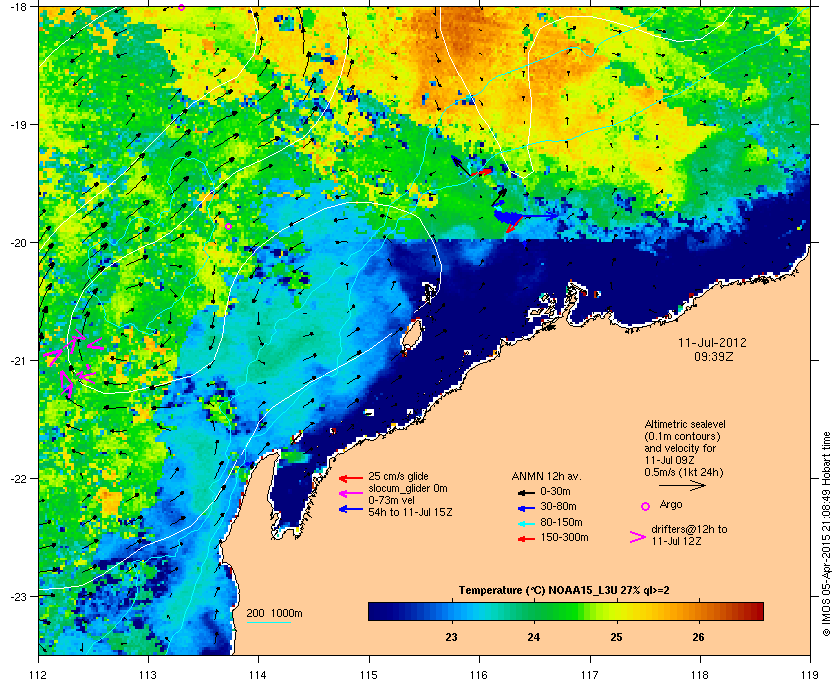
Task: Click the '25 cm/s glide' legend text
Action: pos(398,476)
